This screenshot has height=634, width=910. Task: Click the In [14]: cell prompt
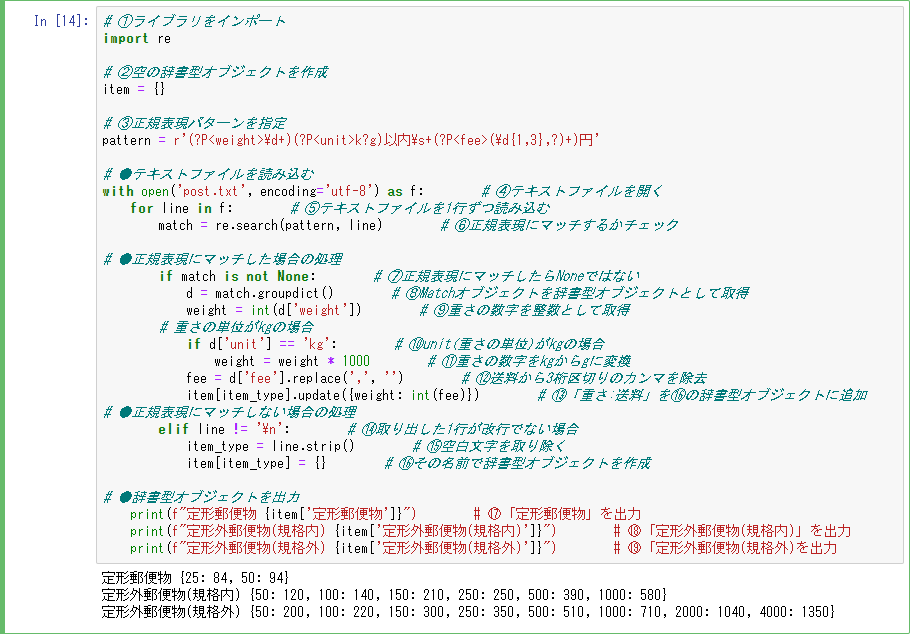pyautogui.click(x=61, y=21)
